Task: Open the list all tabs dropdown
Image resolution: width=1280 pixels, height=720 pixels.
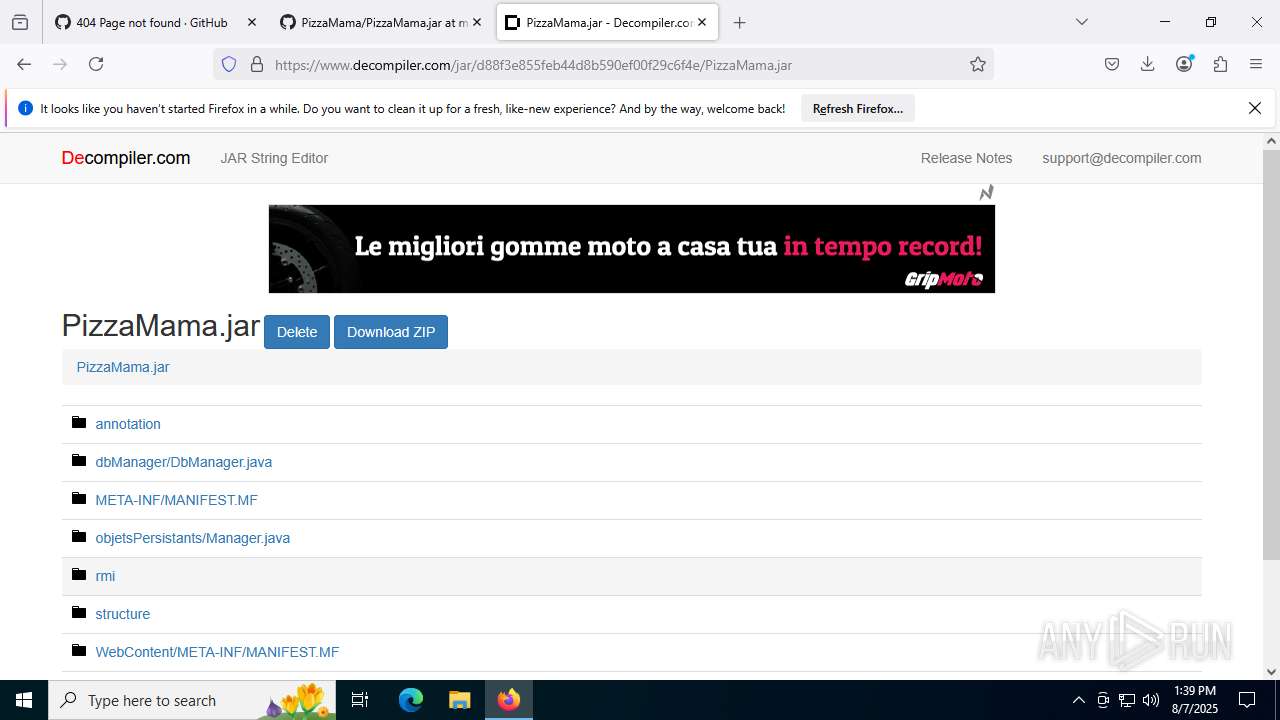Action: coord(1082,22)
